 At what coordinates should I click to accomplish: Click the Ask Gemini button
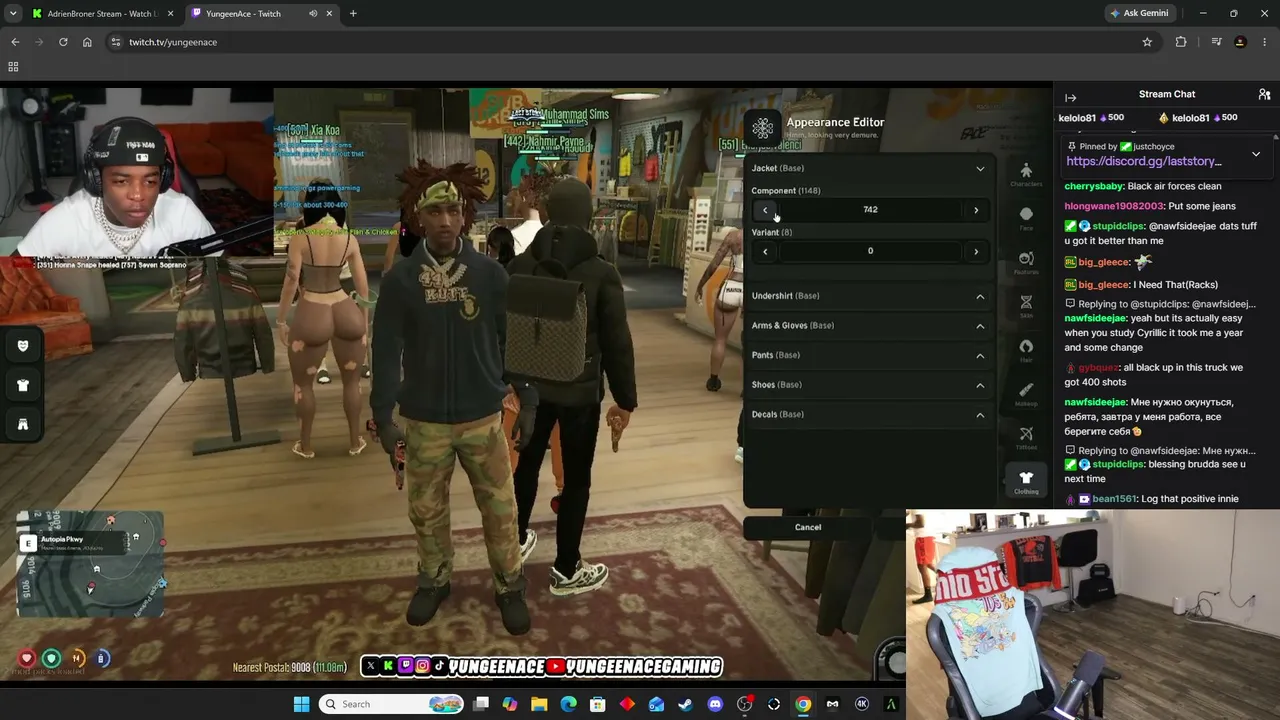pyautogui.click(x=1140, y=14)
